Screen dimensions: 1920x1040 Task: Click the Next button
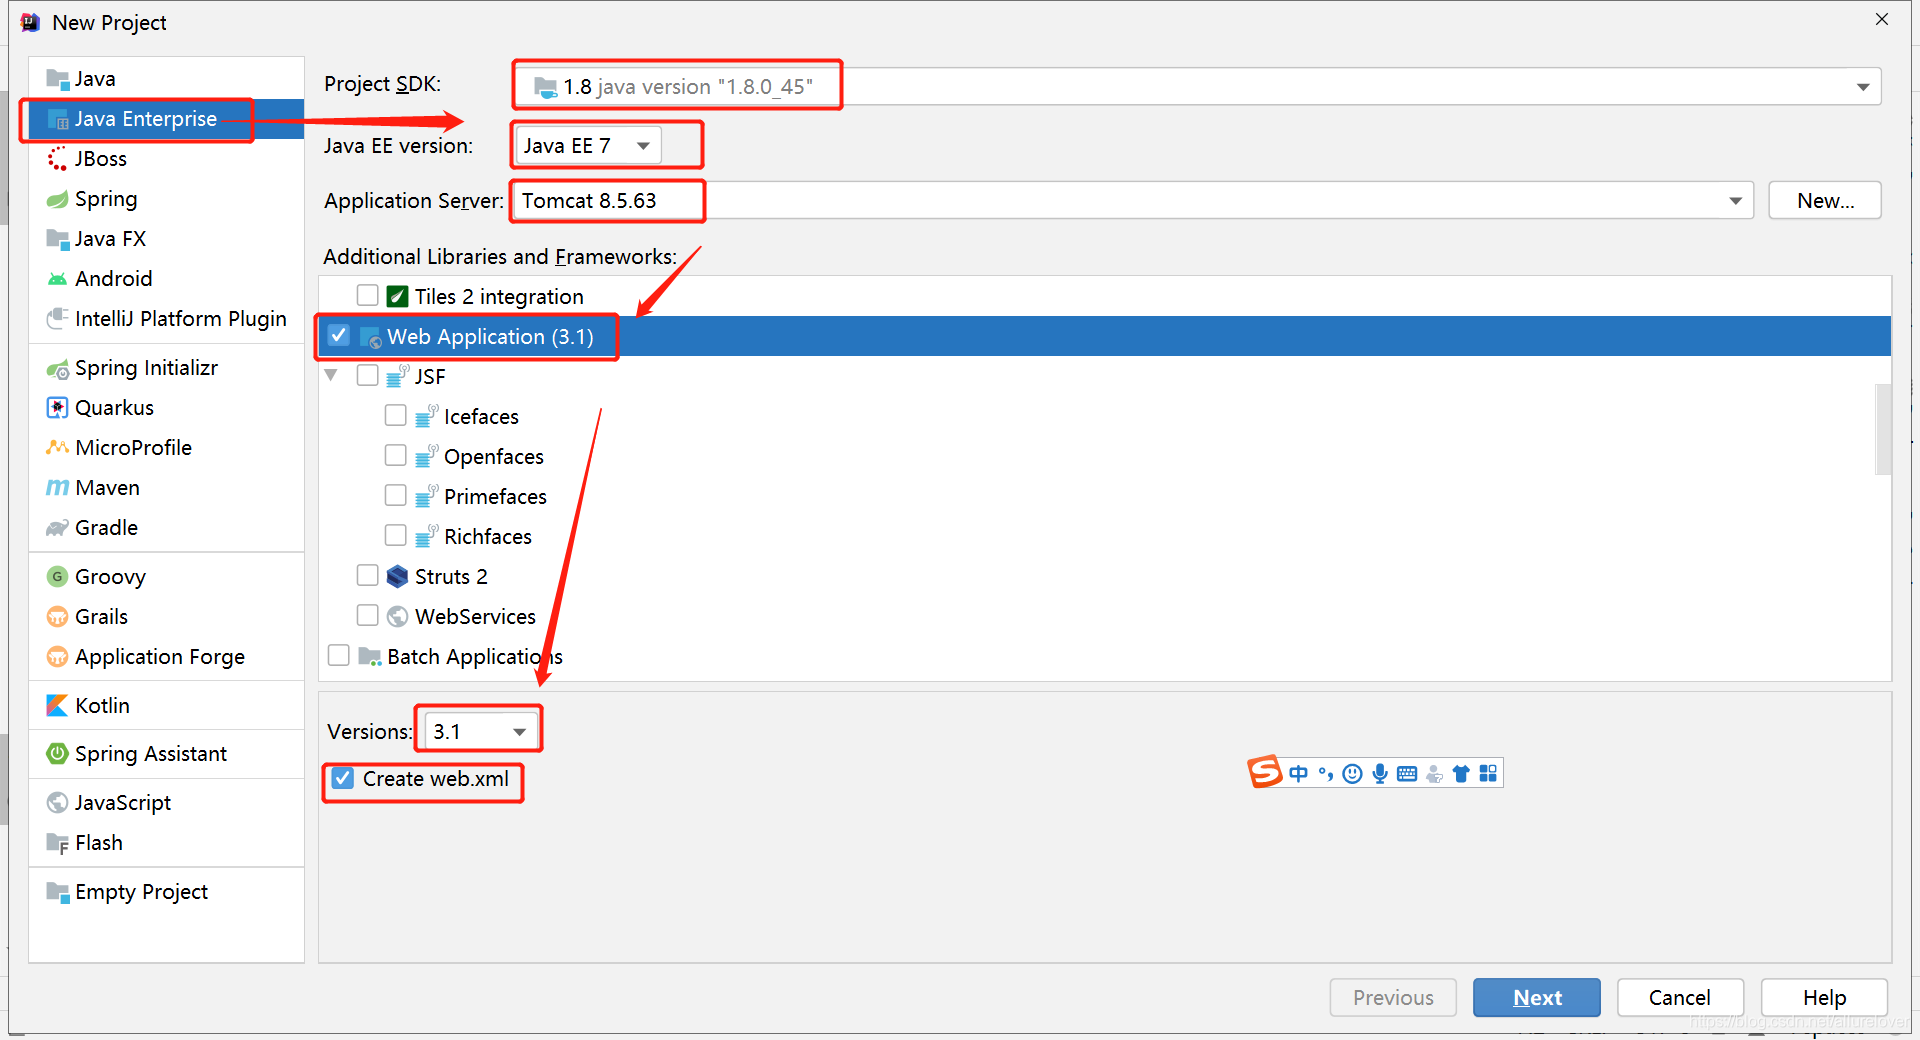pyautogui.click(x=1537, y=998)
